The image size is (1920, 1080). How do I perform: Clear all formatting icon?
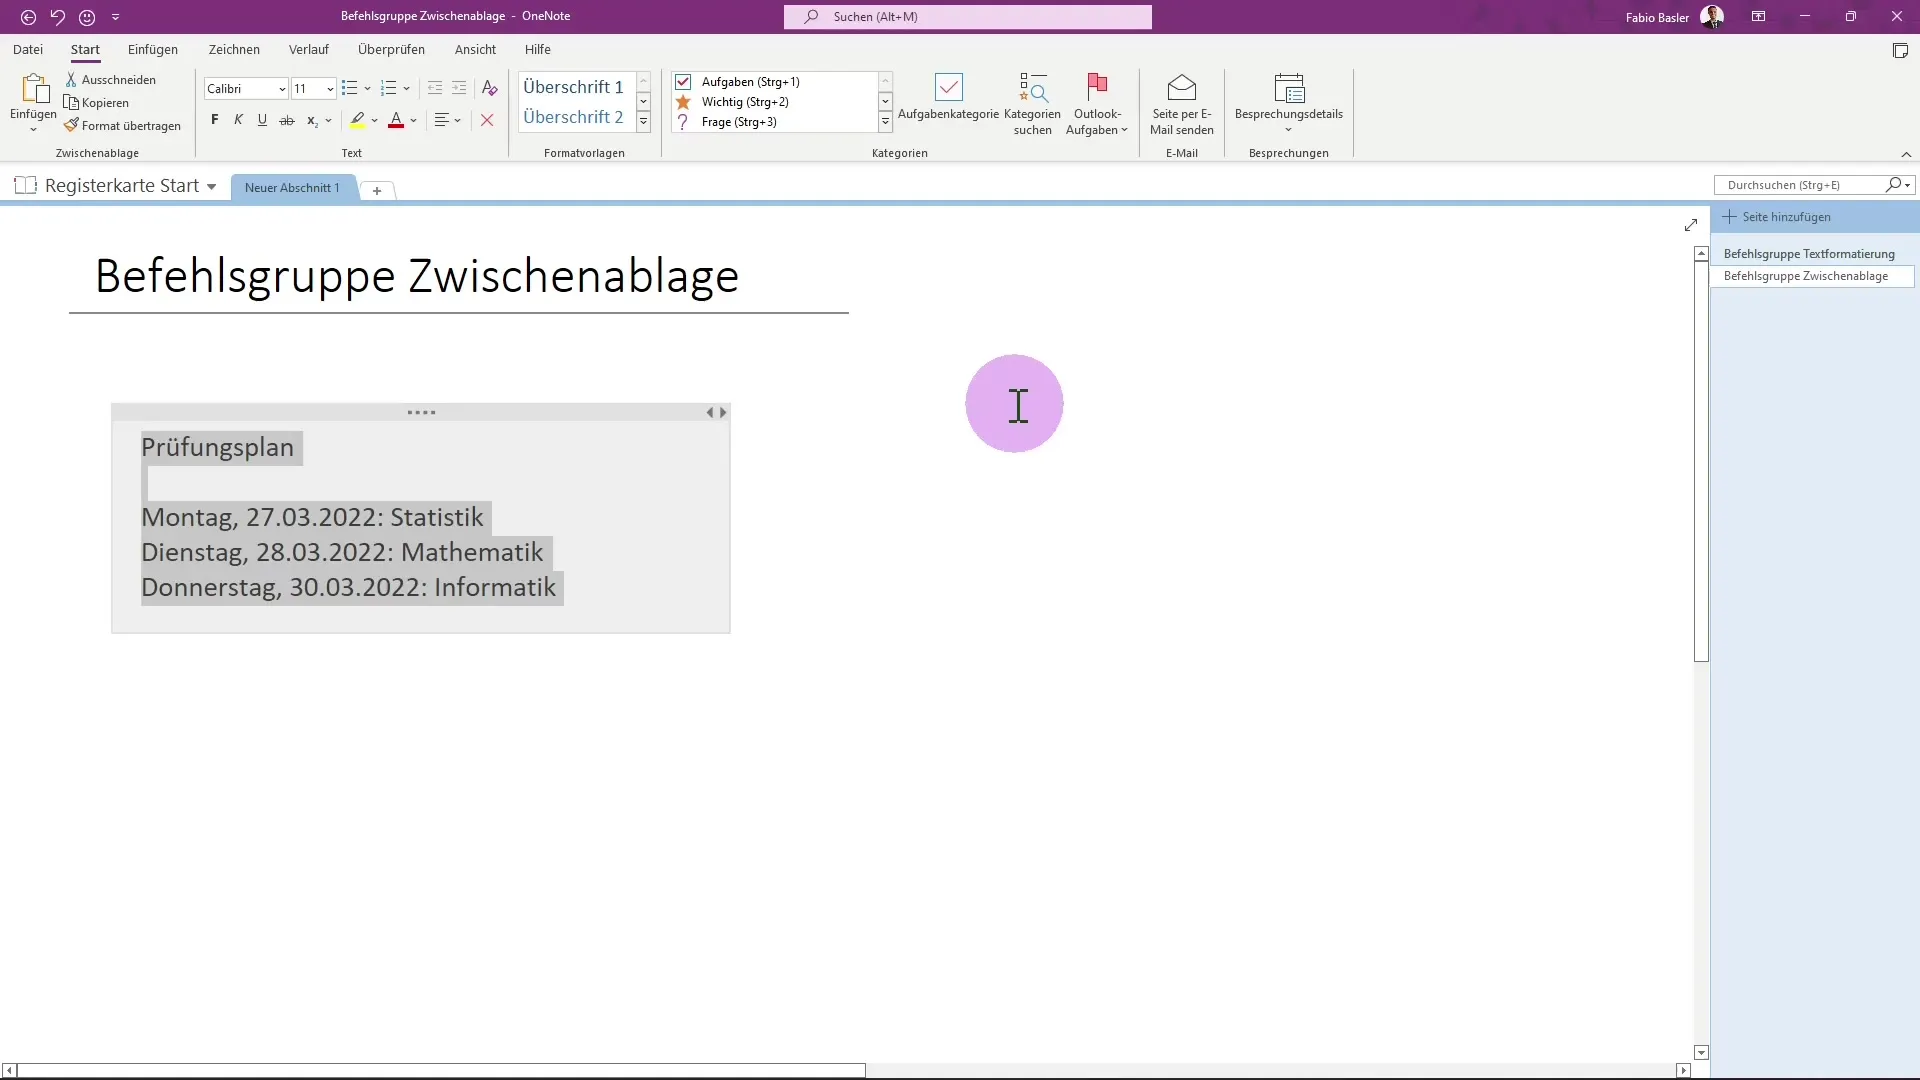[x=489, y=88]
